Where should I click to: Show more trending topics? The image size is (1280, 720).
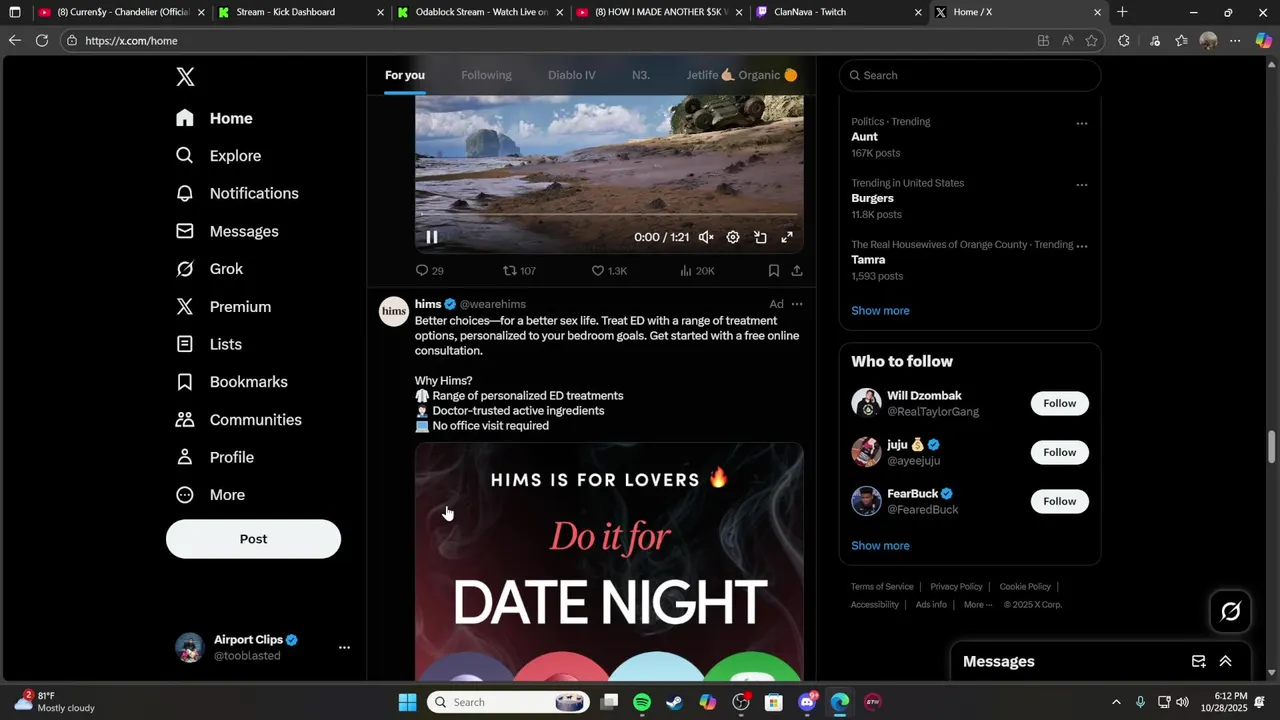(880, 311)
